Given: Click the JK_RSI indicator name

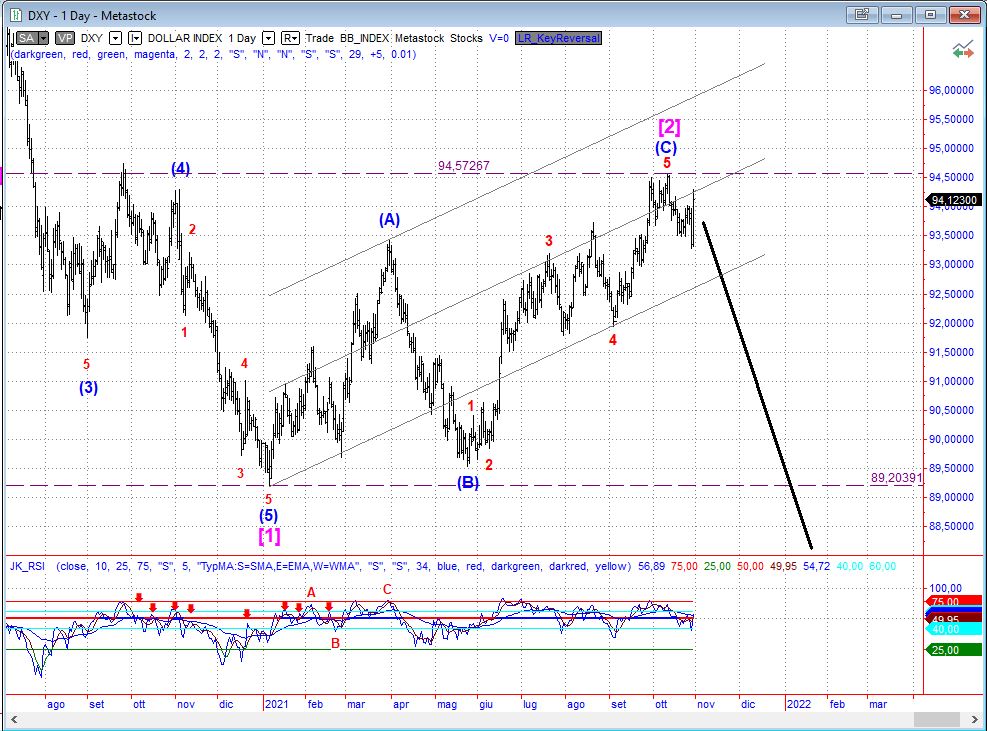Looking at the screenshot, I should pos(28,566).
